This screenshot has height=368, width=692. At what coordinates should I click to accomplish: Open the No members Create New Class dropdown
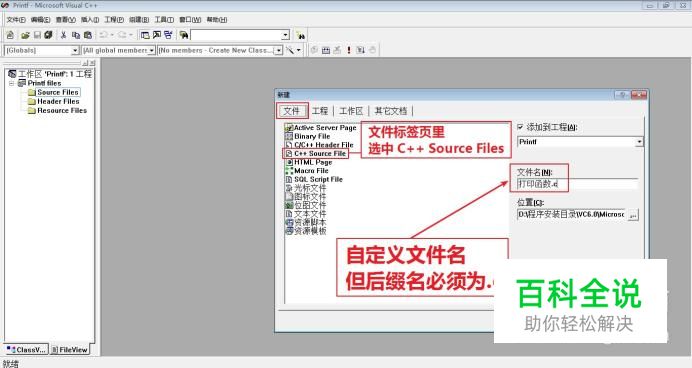pyautogui.click(x=278, y=51)
